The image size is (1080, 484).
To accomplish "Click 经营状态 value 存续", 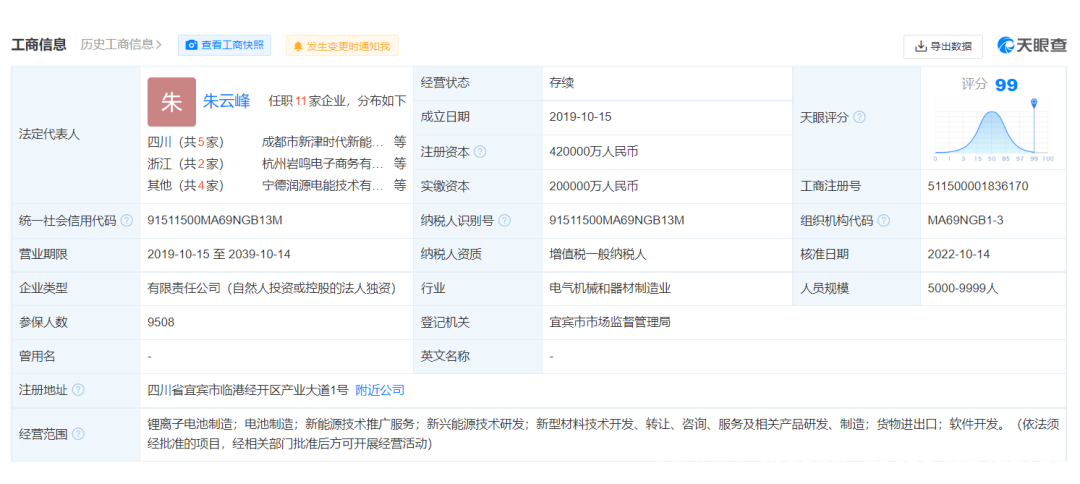I will [561, 83].
